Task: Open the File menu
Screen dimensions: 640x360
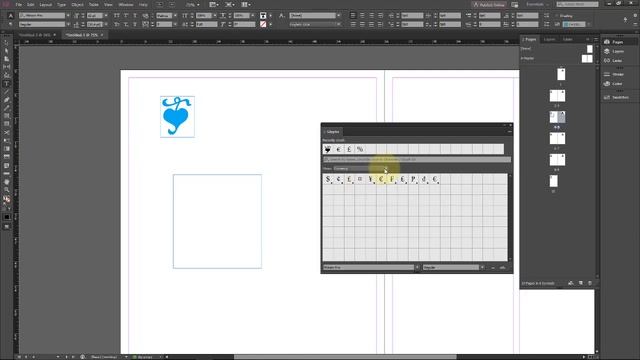Action: [x=19, y=4]
